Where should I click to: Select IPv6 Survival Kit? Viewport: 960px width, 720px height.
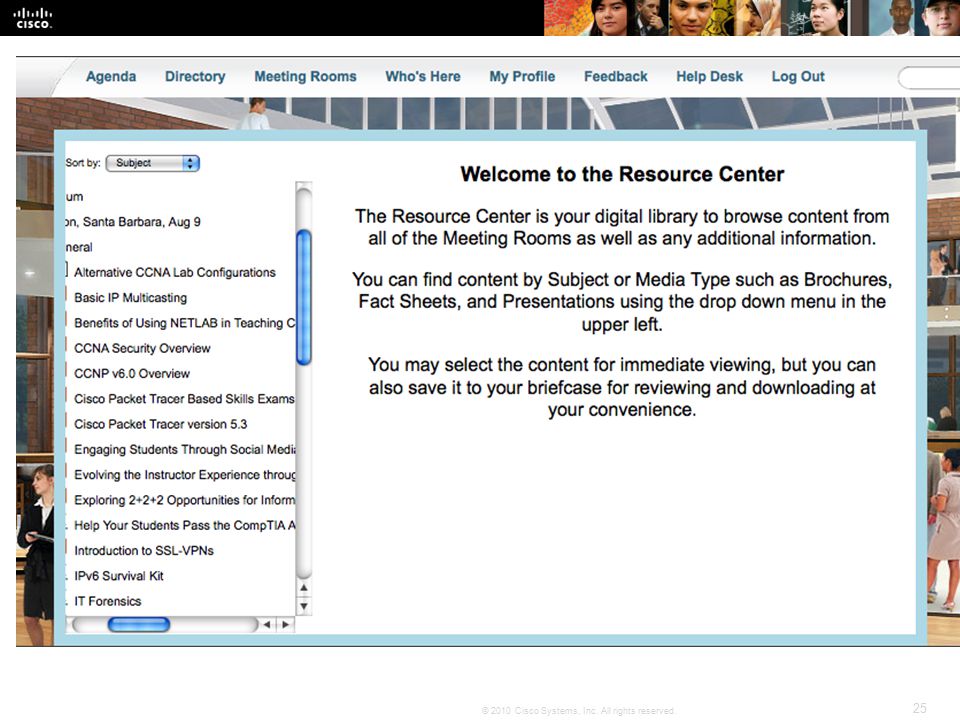click(119, 576)
